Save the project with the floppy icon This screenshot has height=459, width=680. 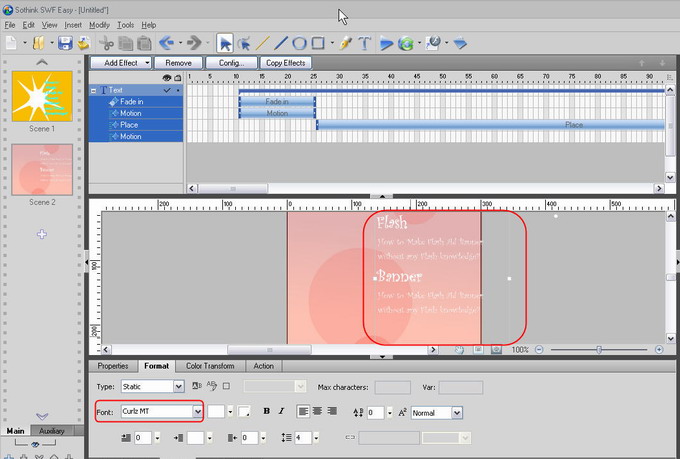65,43
